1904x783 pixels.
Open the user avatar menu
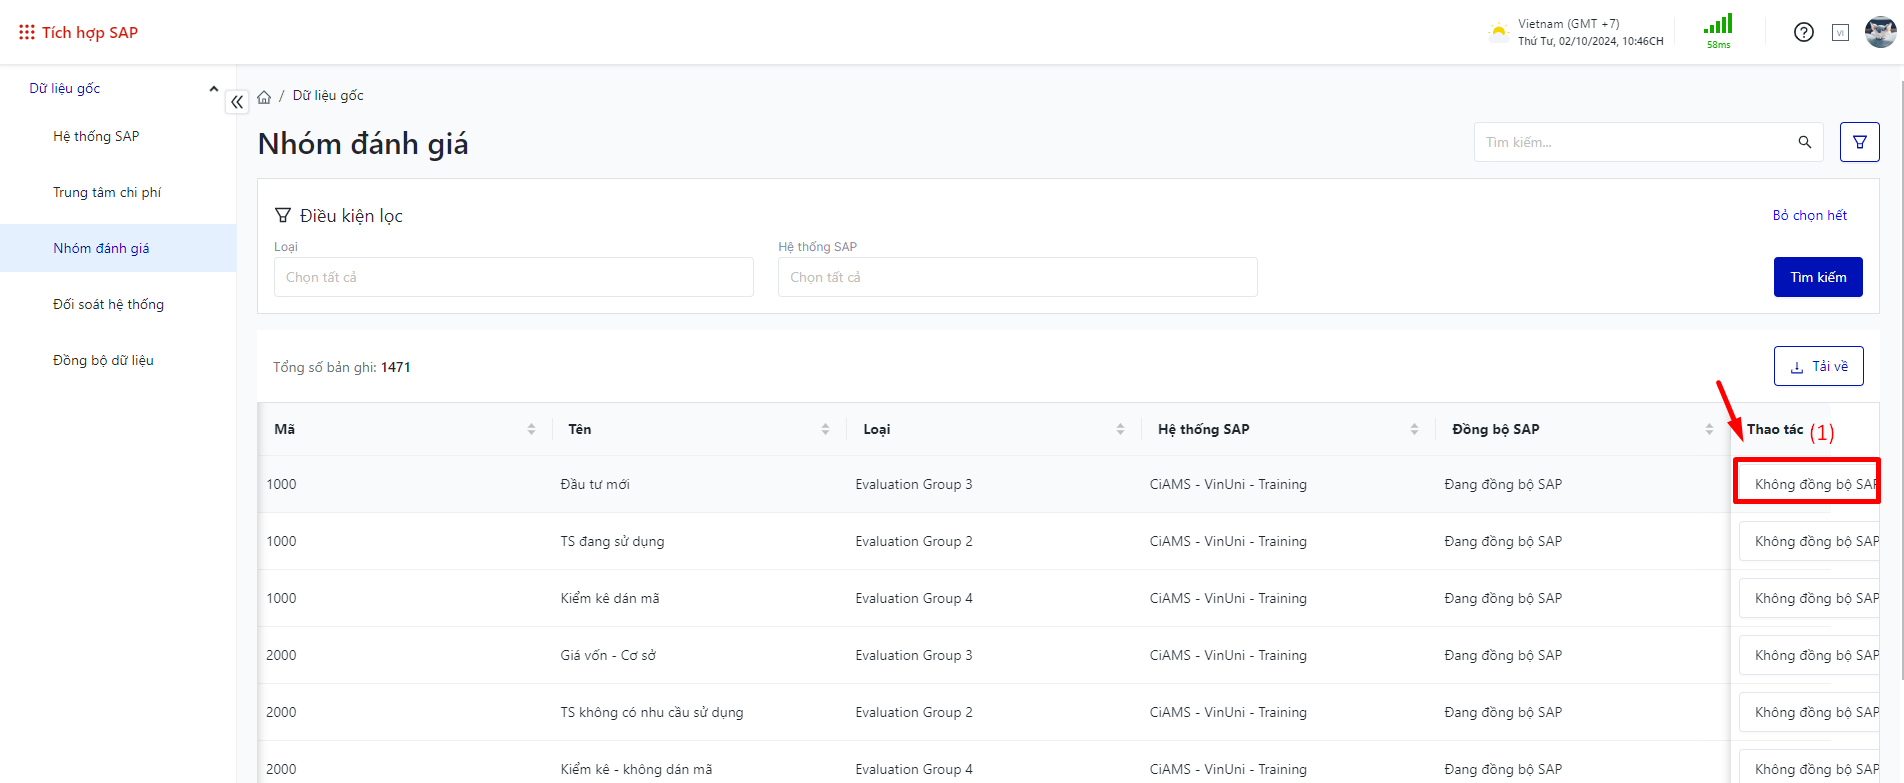click(x=1880, y=32)
